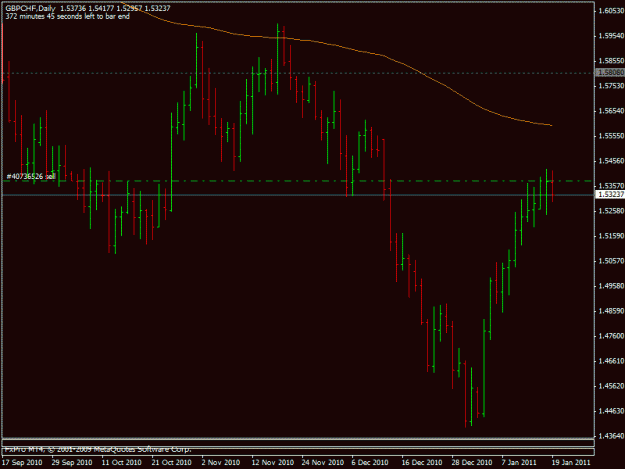This screenshot has width=625, height=469.
Task: Click the 1.45620 price scale label
Action: [x=611, y=386]
